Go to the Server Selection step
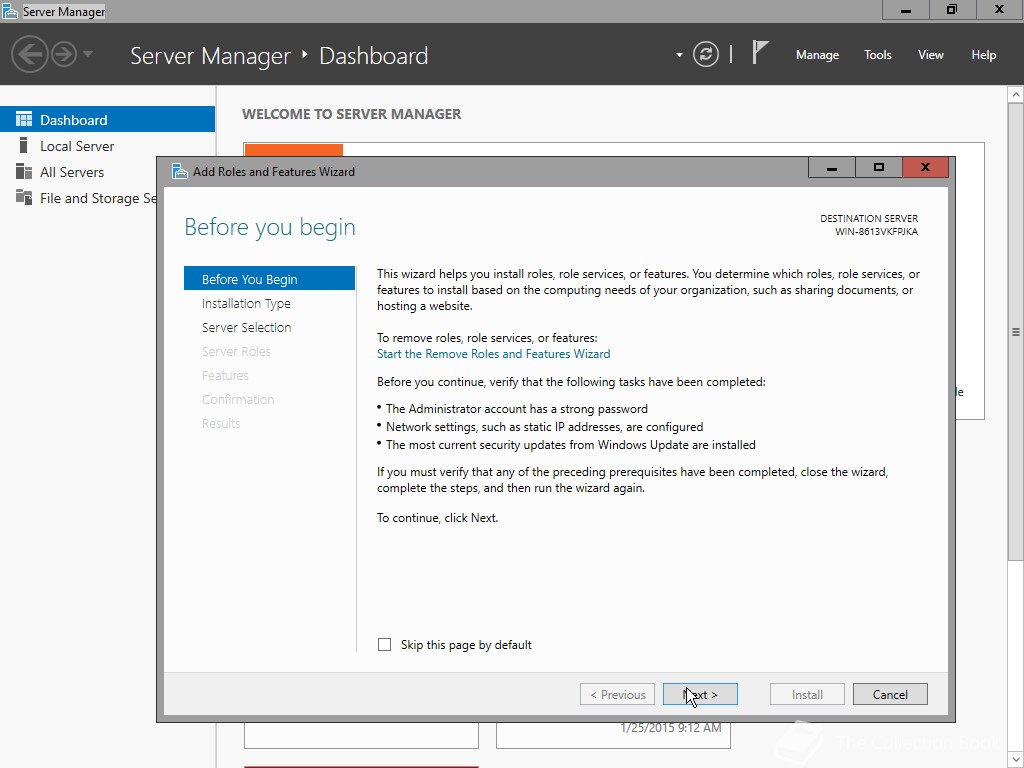This screenshot has width=1024, height=768. [246, 327]
